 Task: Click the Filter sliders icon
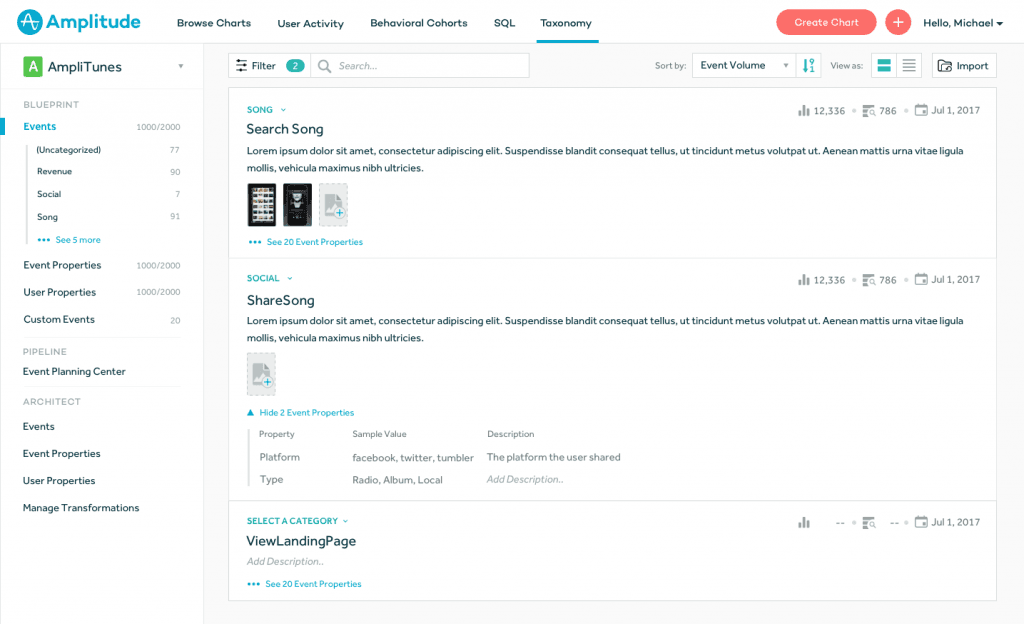241,66
